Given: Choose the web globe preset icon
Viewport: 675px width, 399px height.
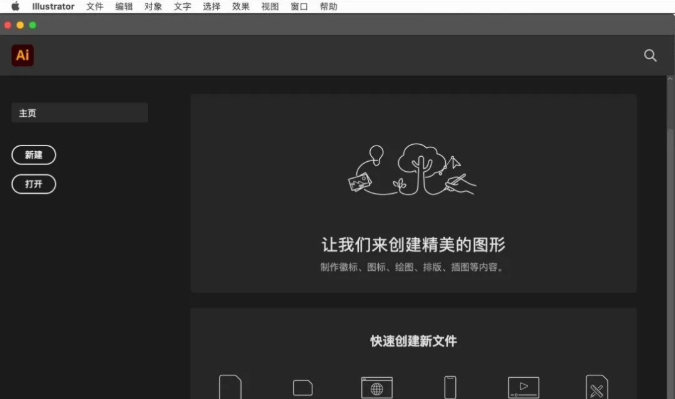Looking at the screenshot, I should (377, 387).
